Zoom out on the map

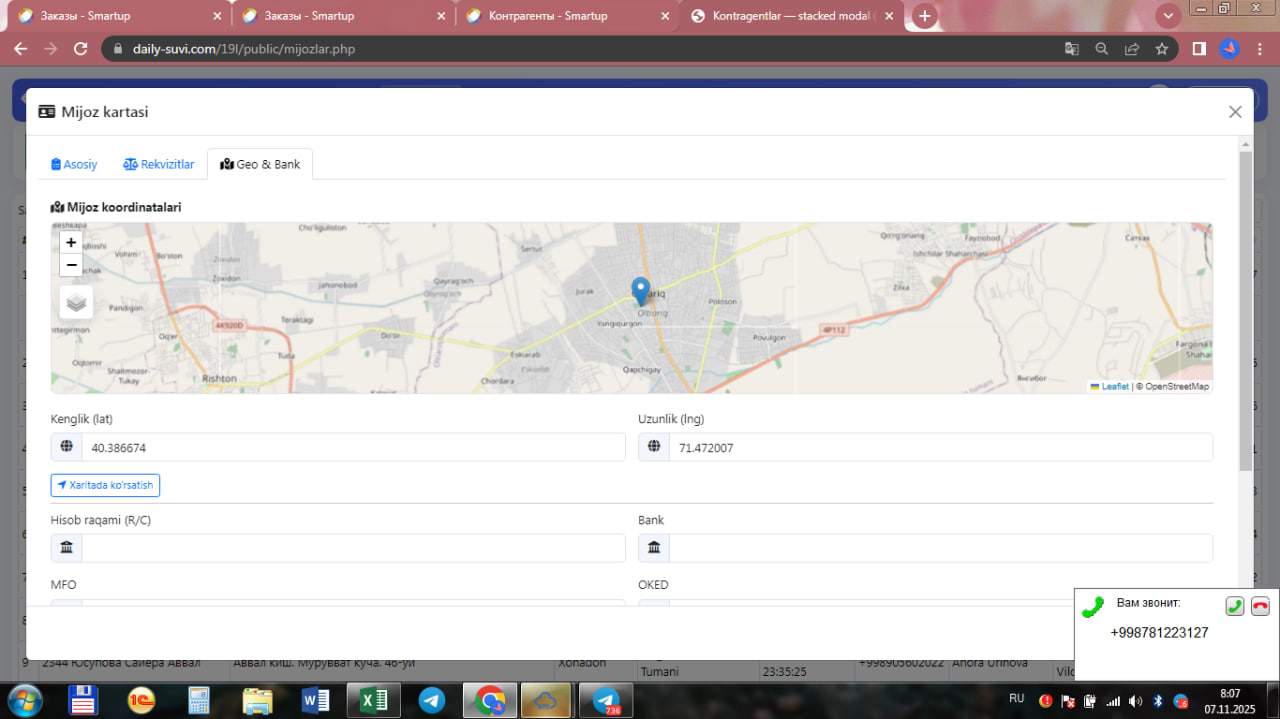click(x=71, y=265)
